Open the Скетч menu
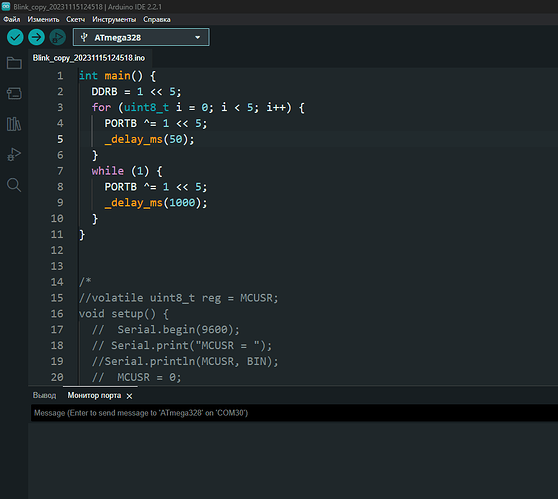The image size is (558, 499). tap(75, 20)
